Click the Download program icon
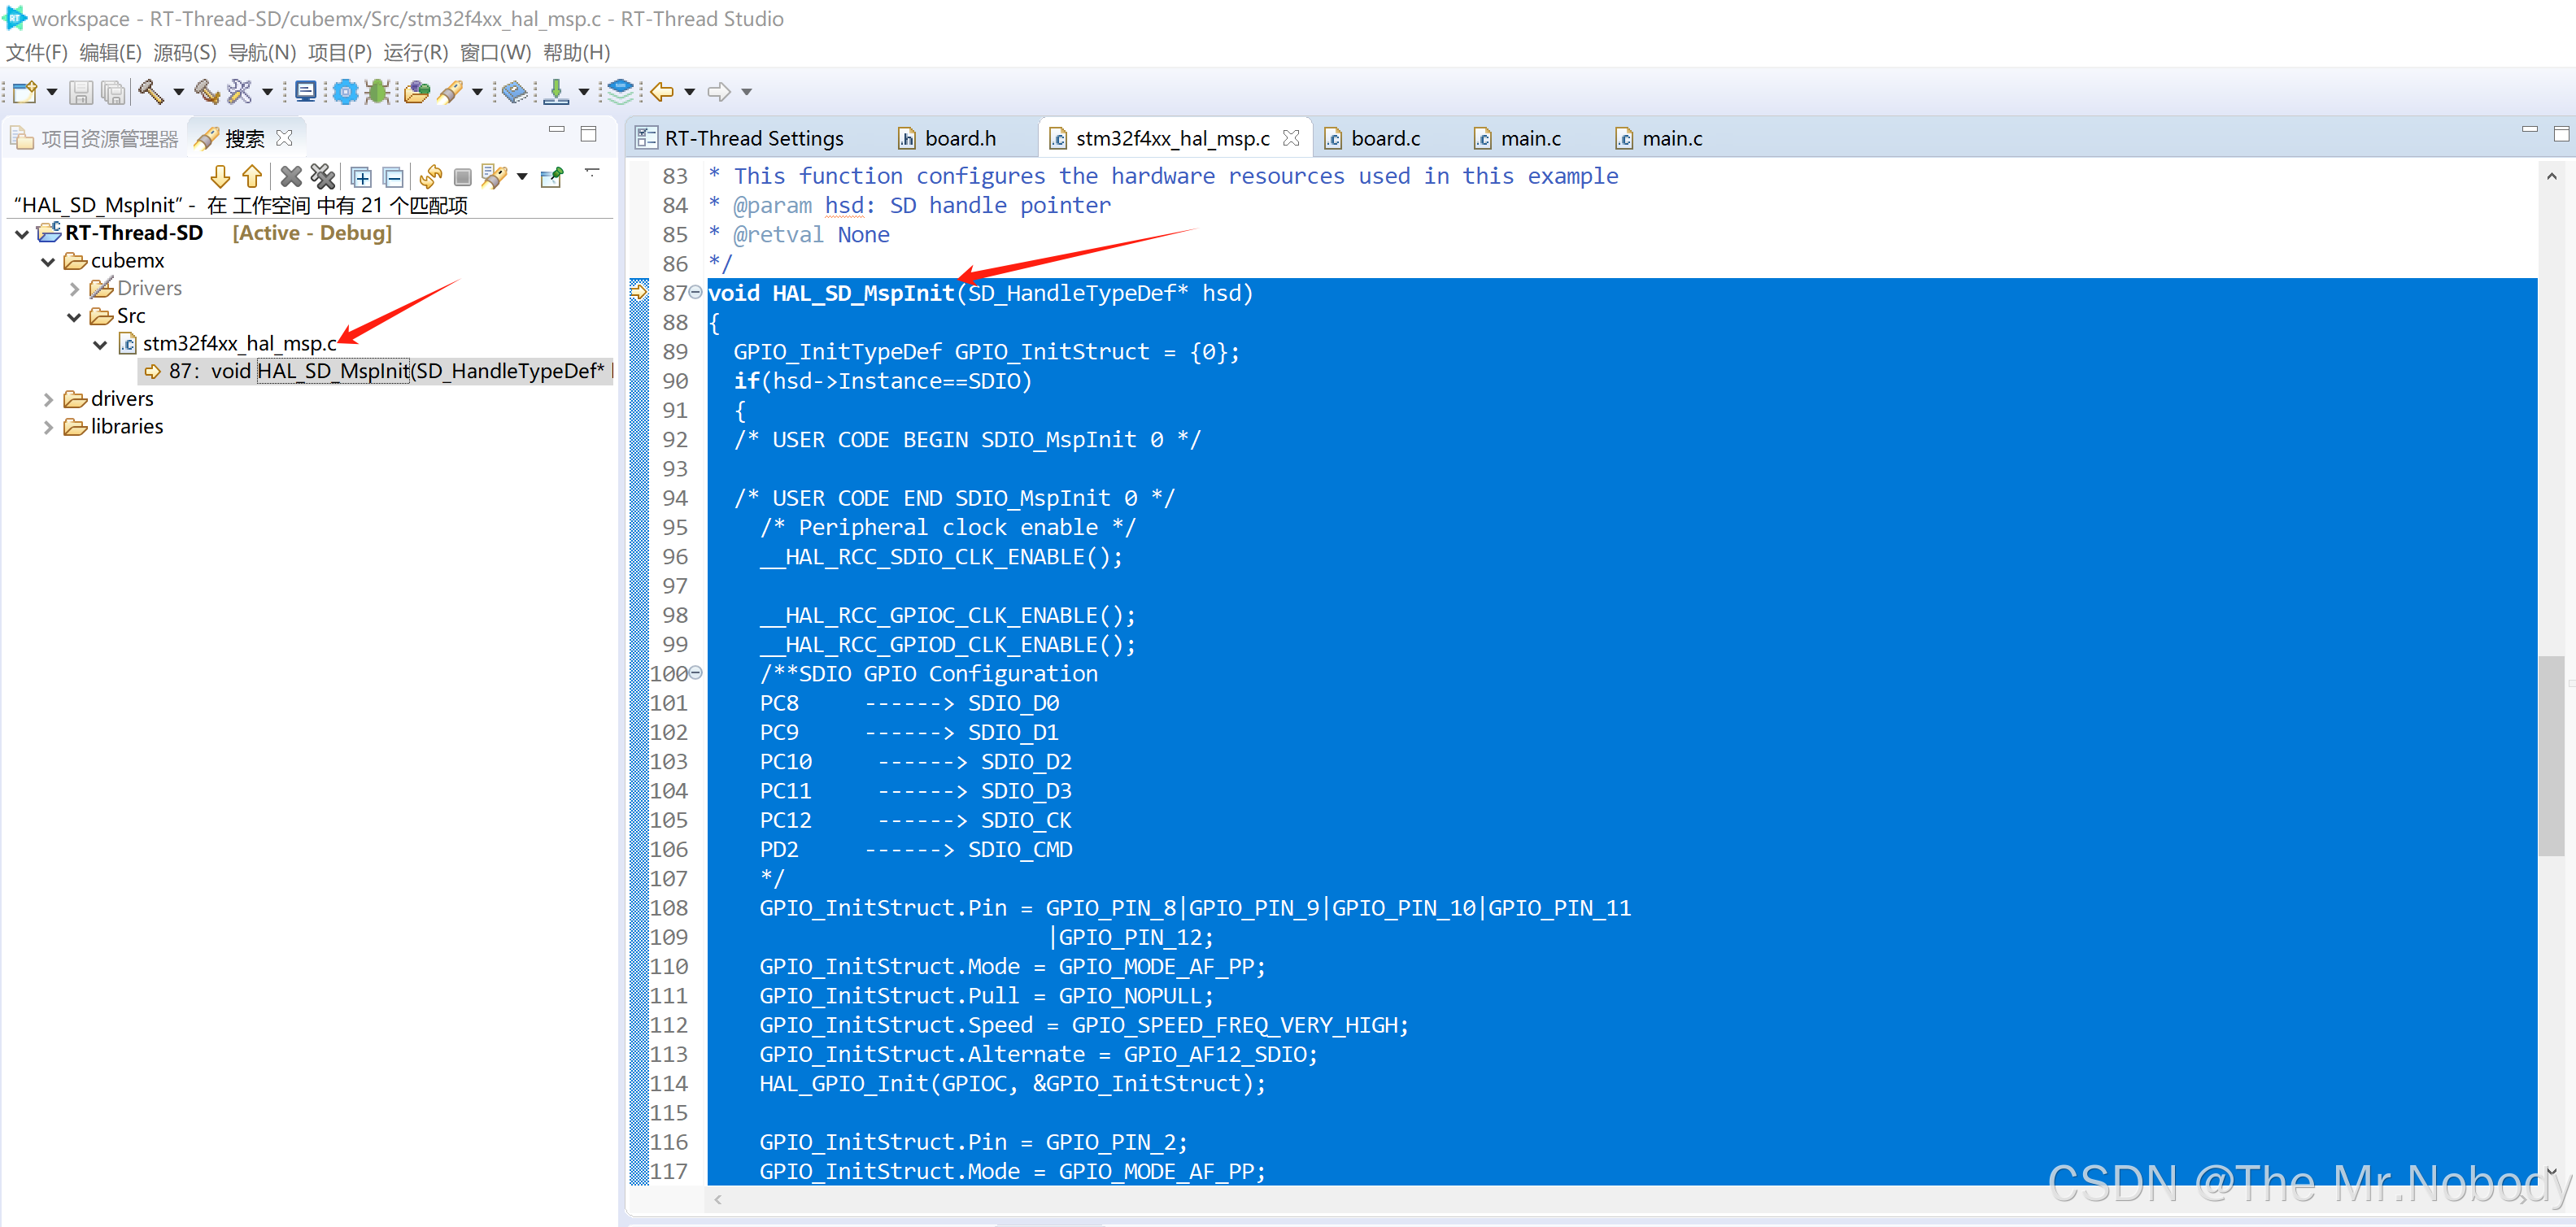 point(557,92)
